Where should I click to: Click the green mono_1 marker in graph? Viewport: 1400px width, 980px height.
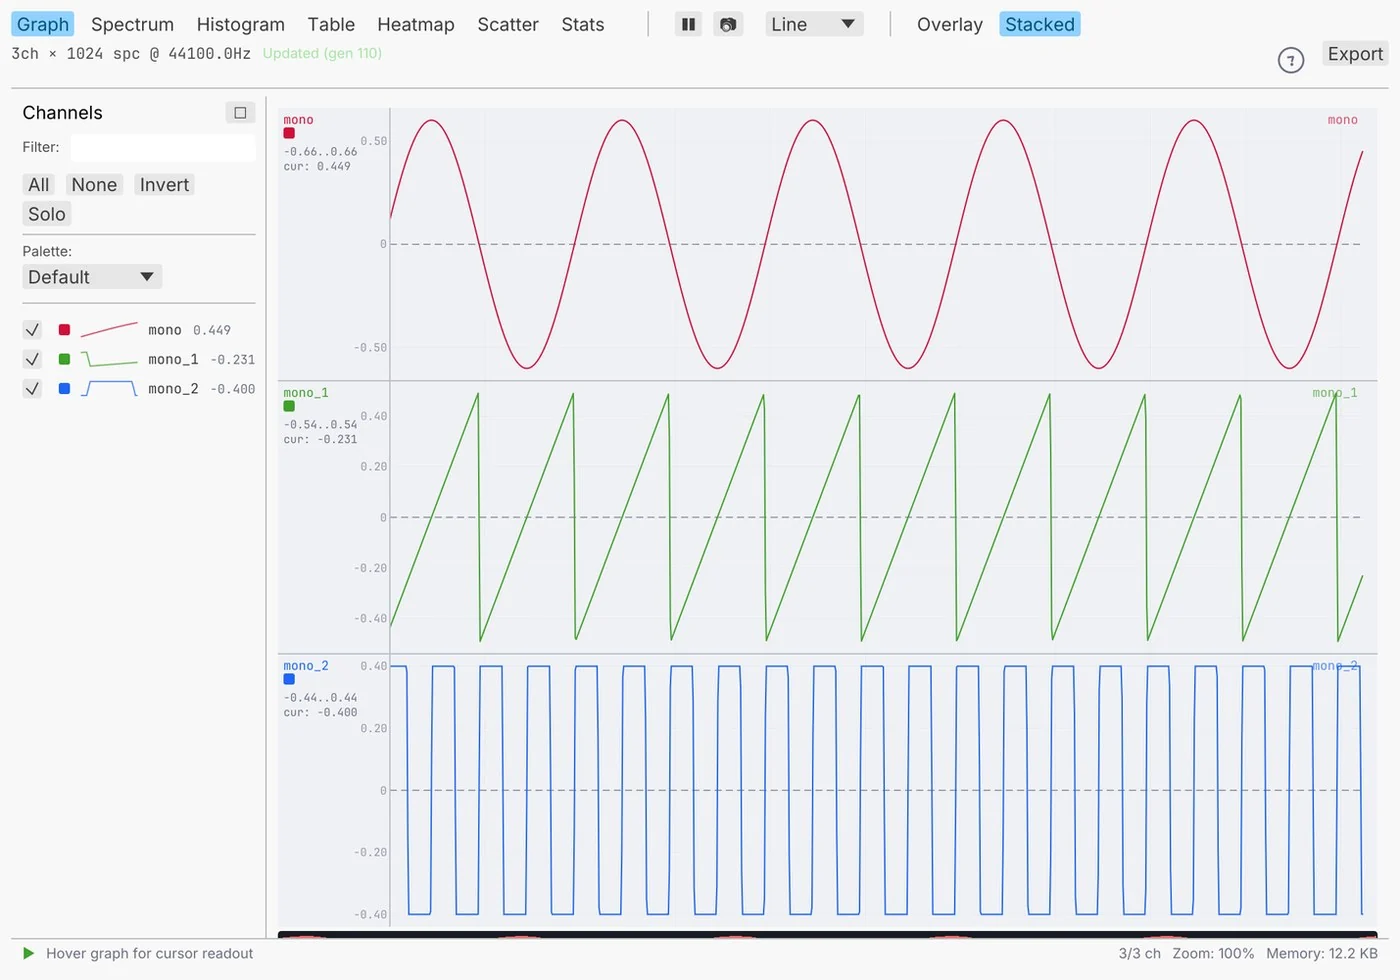289,406
